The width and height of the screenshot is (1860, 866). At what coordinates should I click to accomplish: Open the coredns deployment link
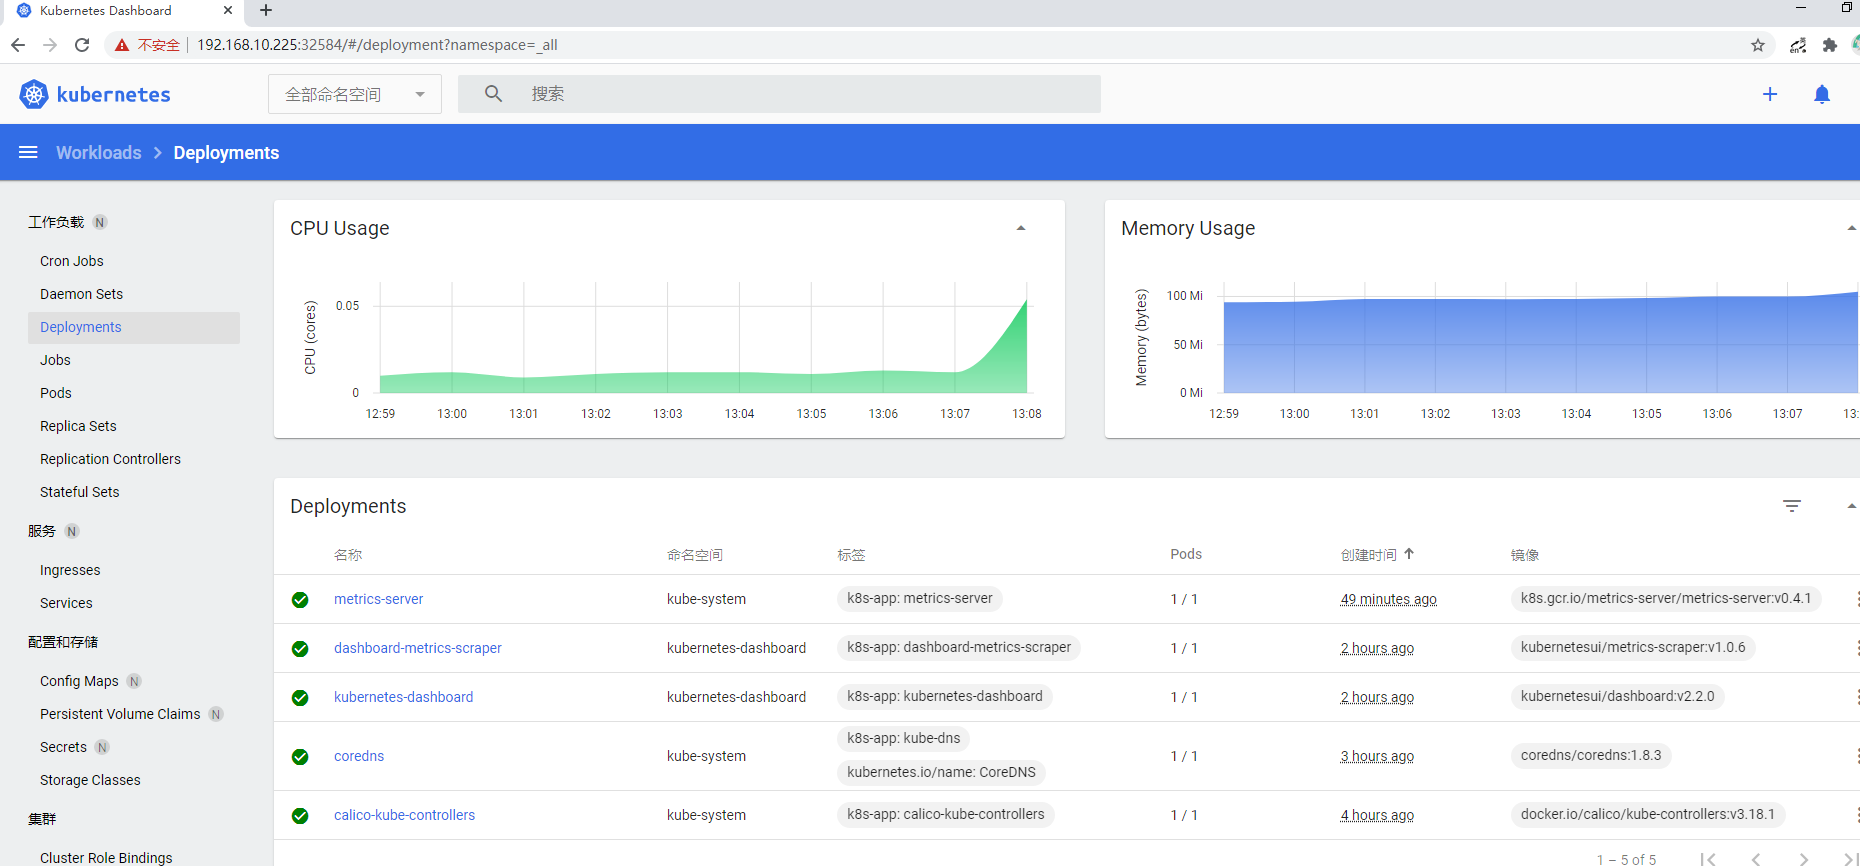coord(359,756)
